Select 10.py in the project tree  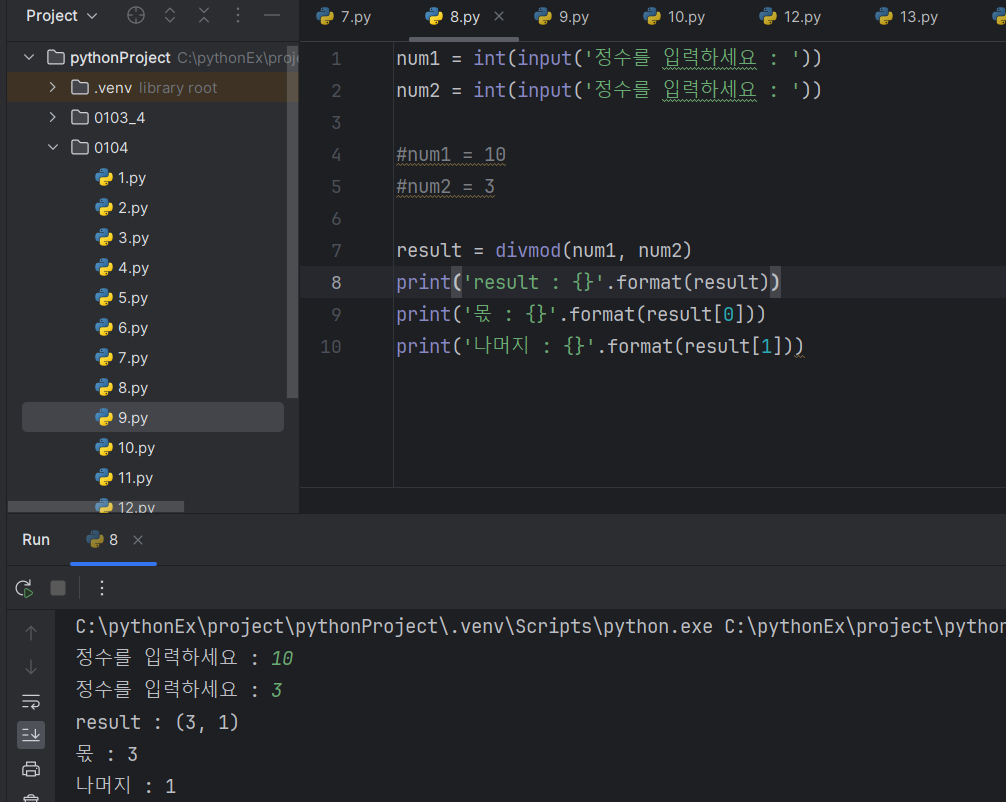(125, 448)
